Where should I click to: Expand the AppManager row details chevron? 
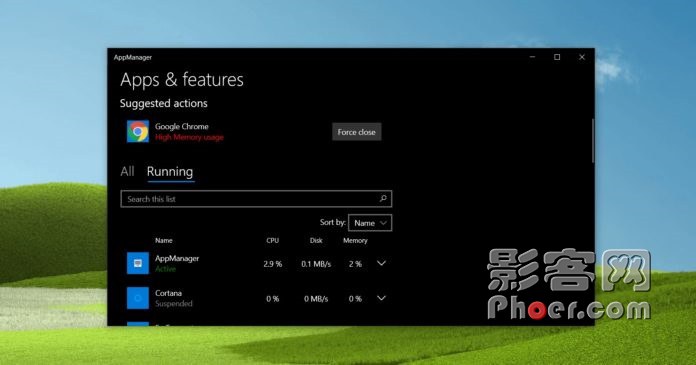coord(381,263)
